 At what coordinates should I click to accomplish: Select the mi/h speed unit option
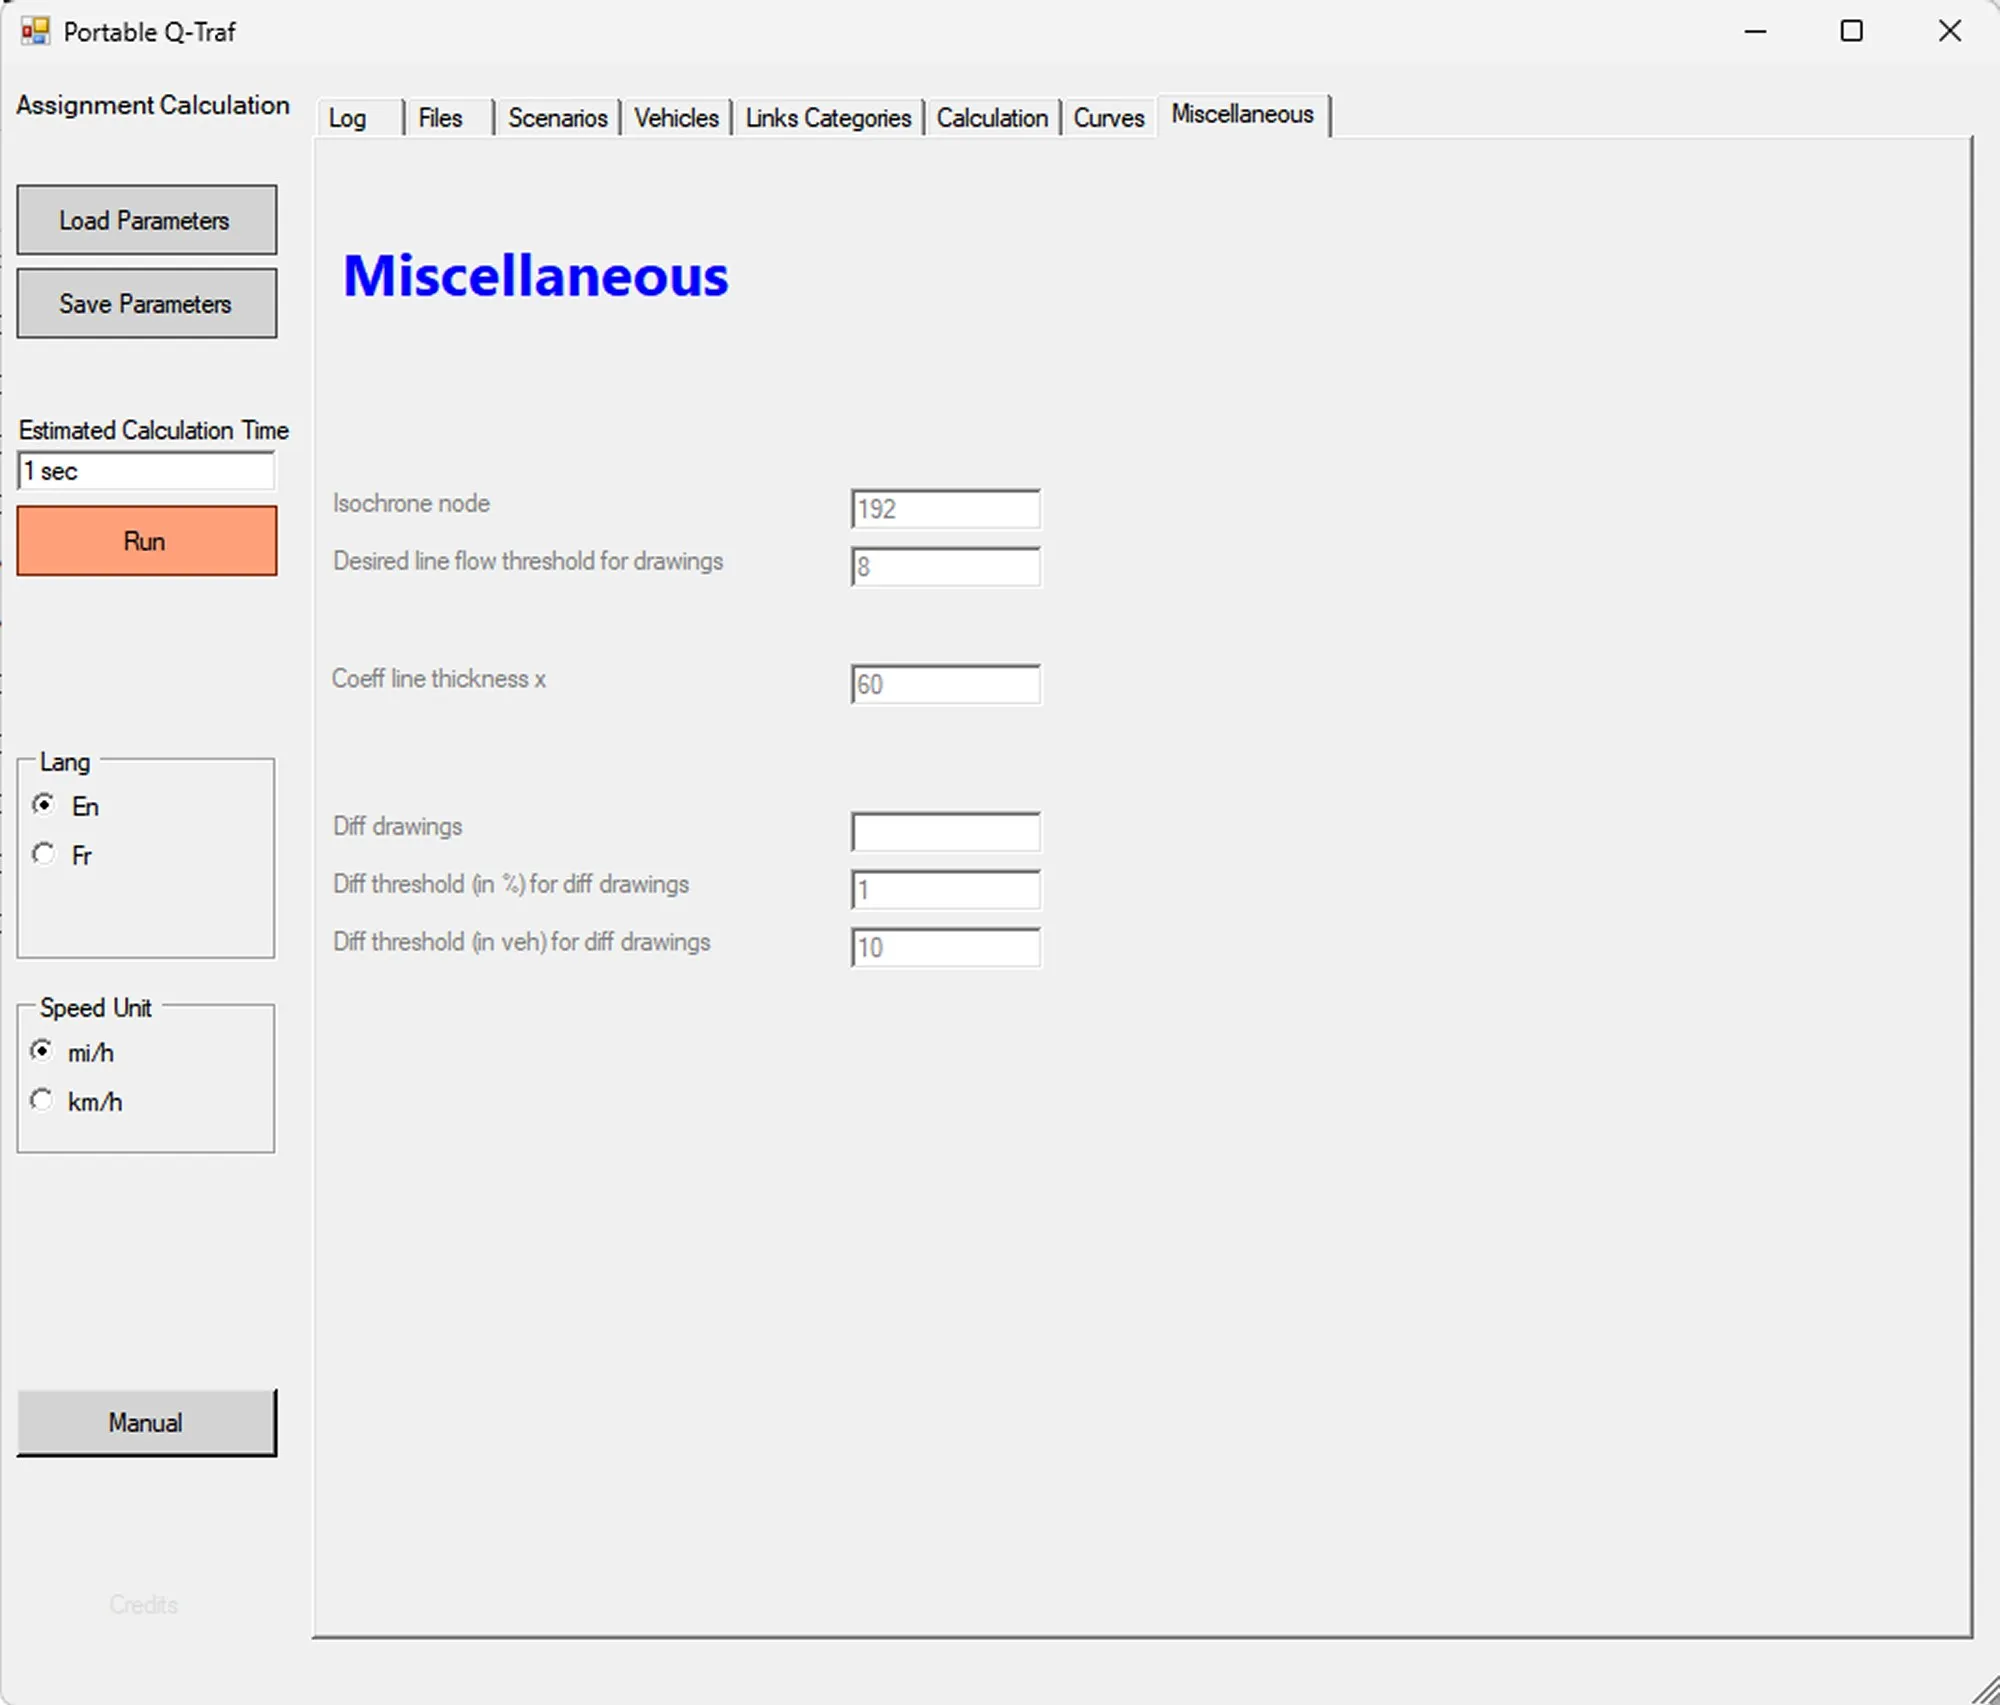coord(43,1051)
